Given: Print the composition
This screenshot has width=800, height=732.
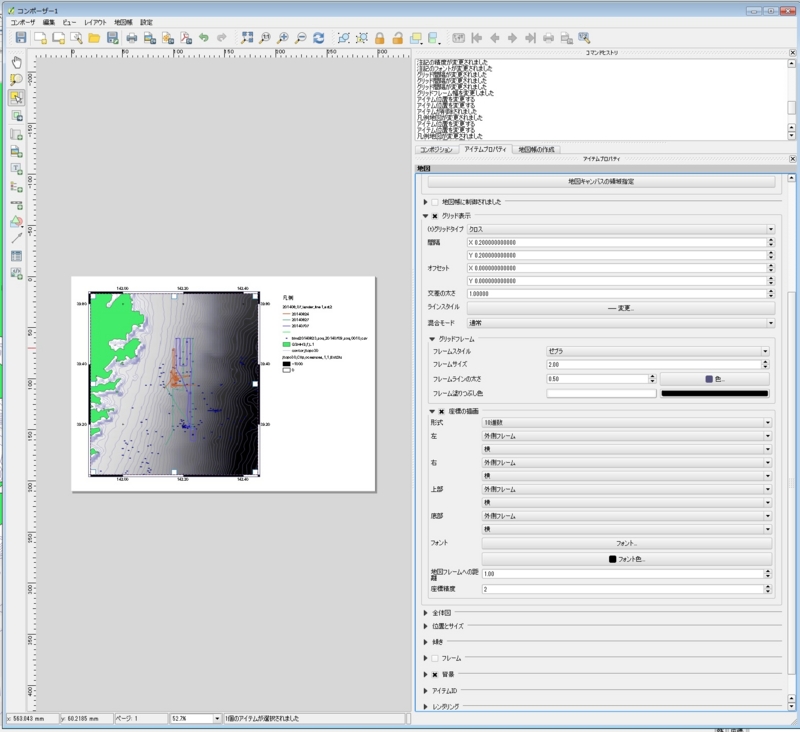Looking at the screenshot, I should point(132,37).
